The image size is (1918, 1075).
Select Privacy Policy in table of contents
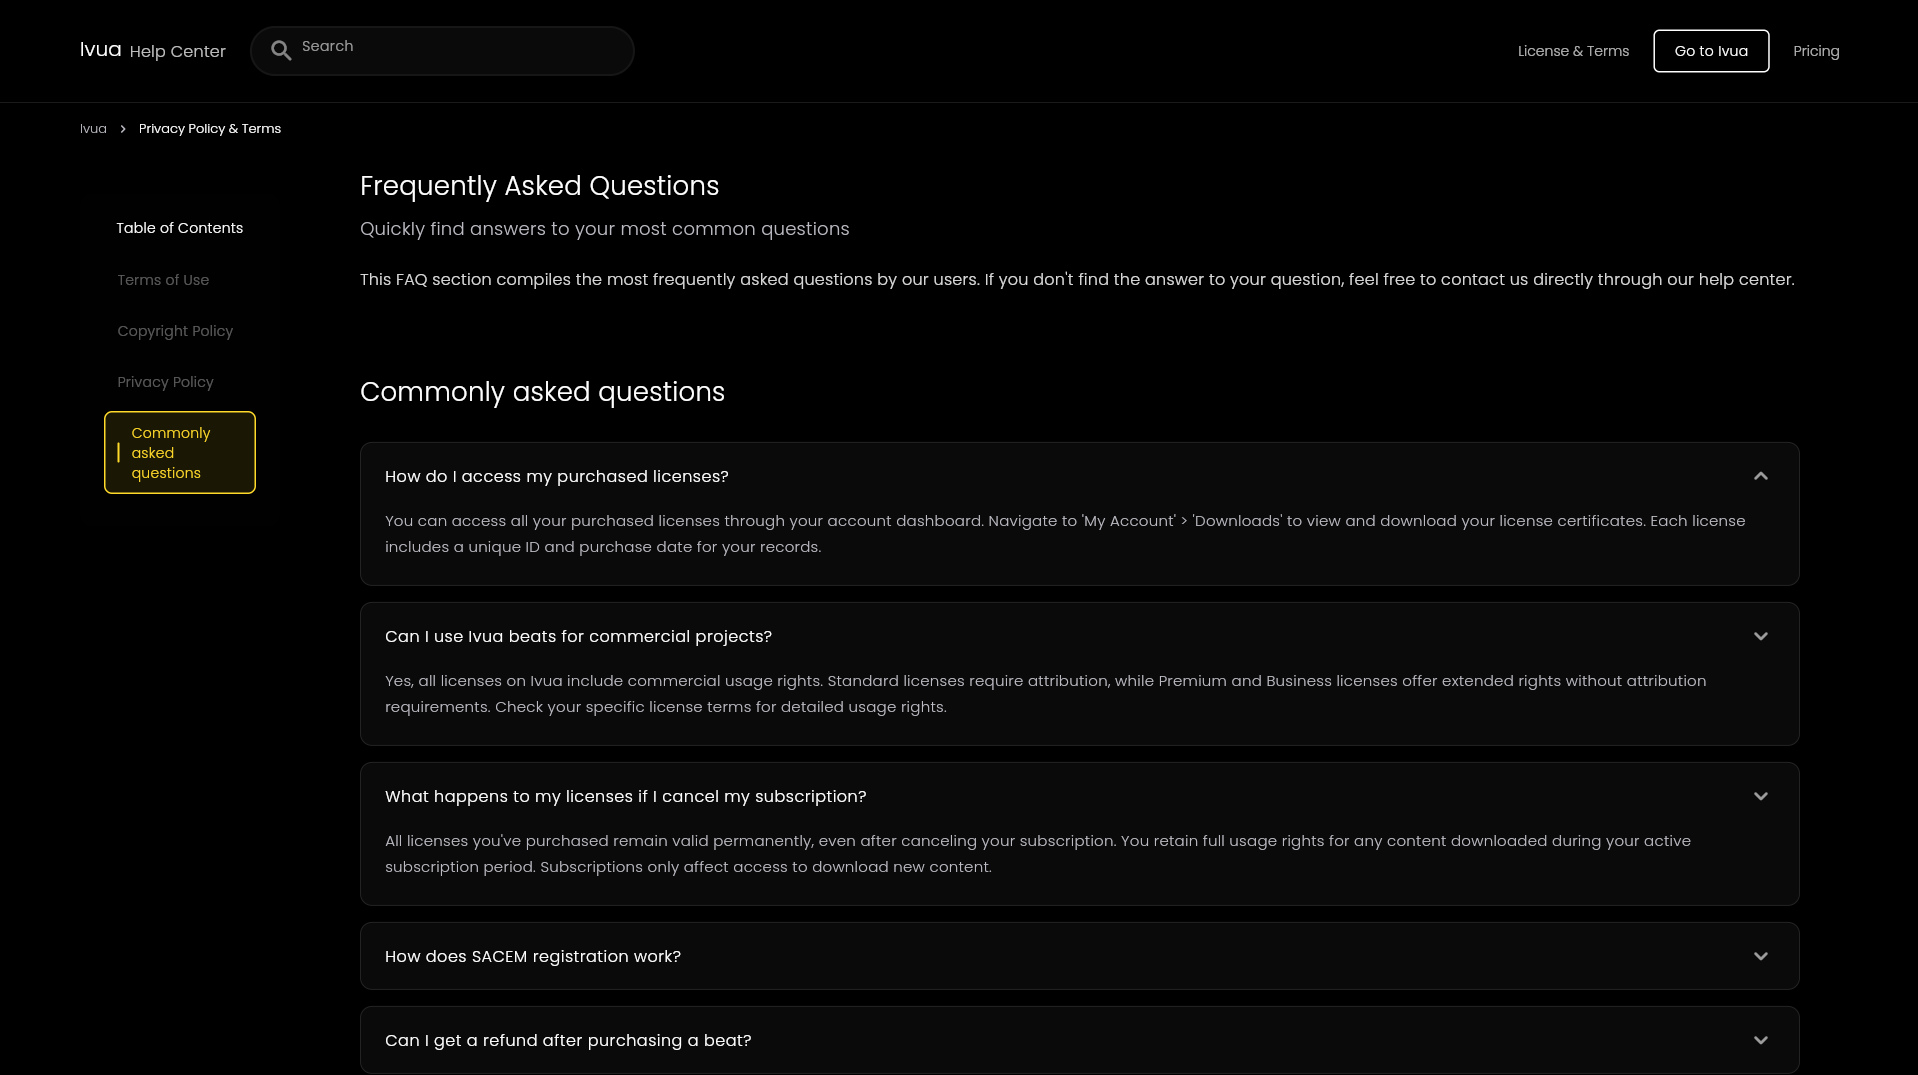165,382
